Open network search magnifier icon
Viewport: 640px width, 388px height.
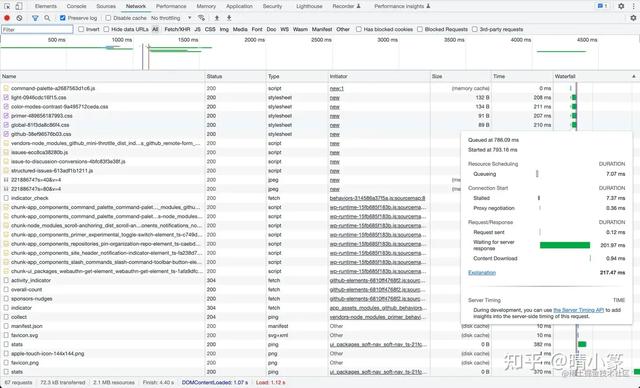[47, 18]
